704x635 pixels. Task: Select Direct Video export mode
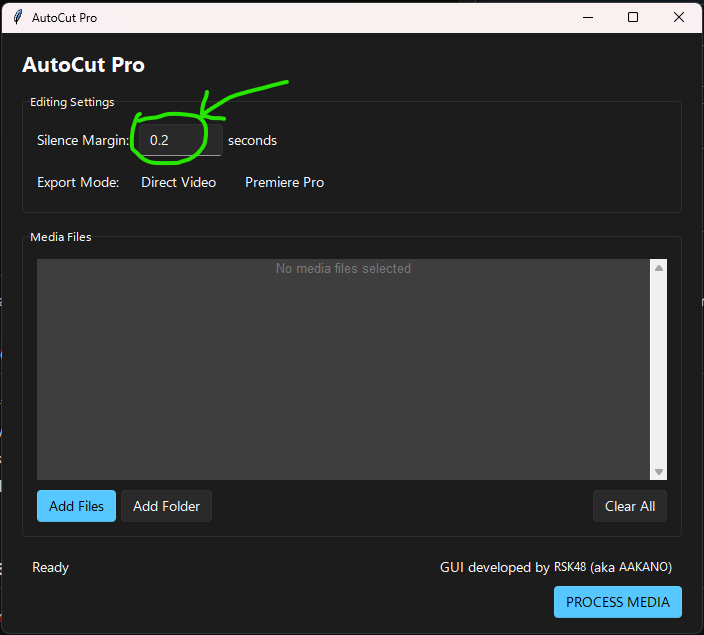pyautogui.click(x=178, y=182)
